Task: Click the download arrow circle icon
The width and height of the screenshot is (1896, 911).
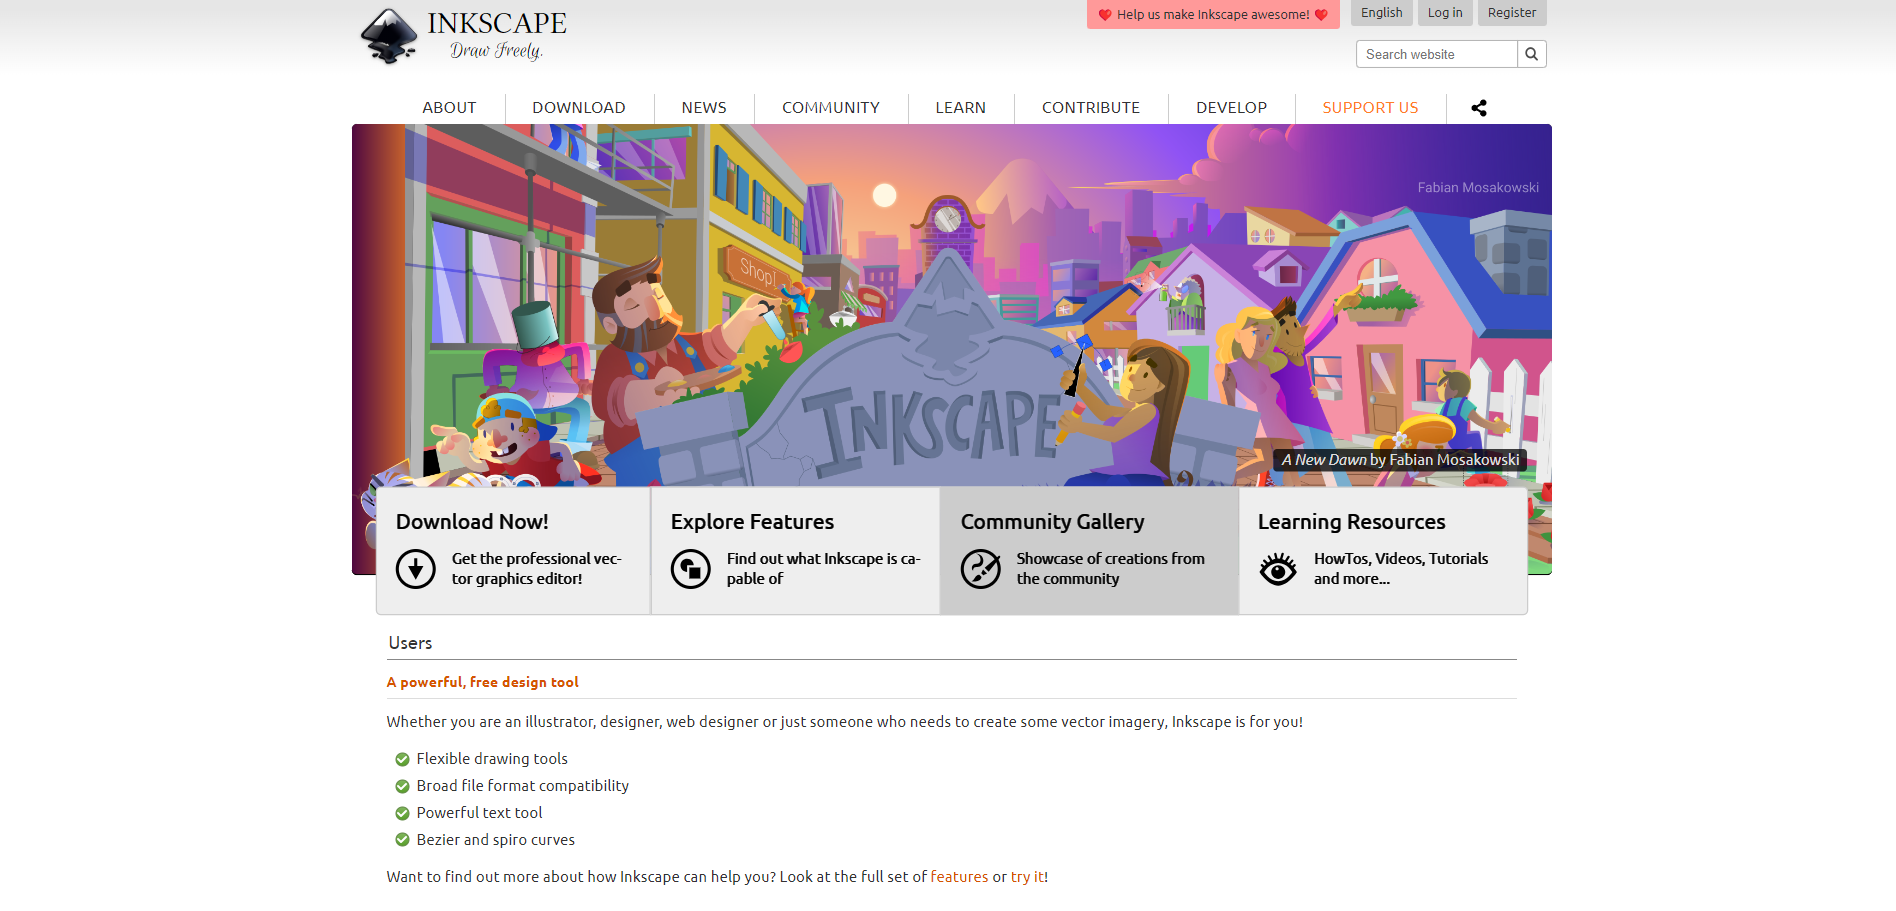Action: [416, 569]
